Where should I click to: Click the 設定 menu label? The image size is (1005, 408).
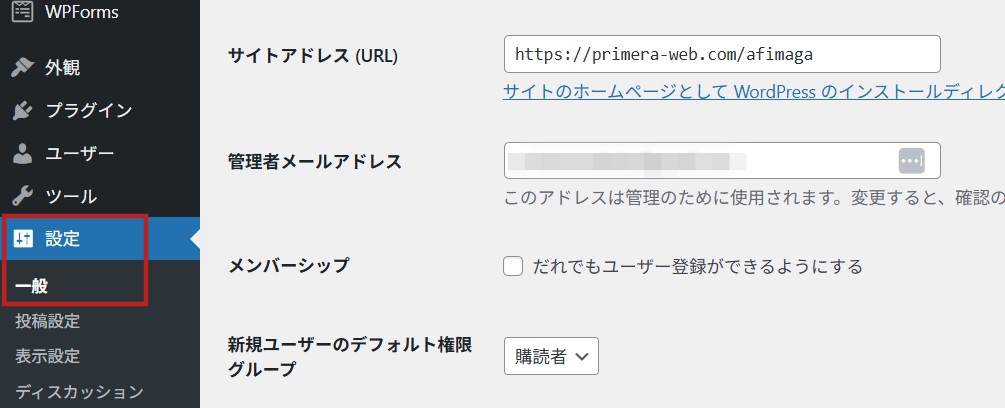click(63, 239)
